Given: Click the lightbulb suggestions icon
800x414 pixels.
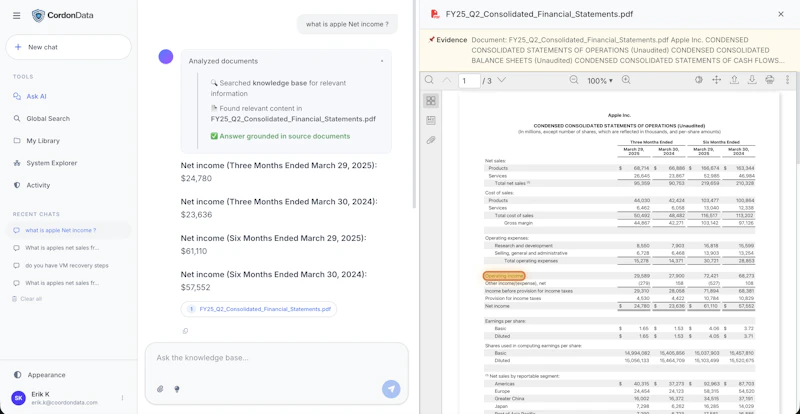Looking at the screenshot, I should coord(177,389).
